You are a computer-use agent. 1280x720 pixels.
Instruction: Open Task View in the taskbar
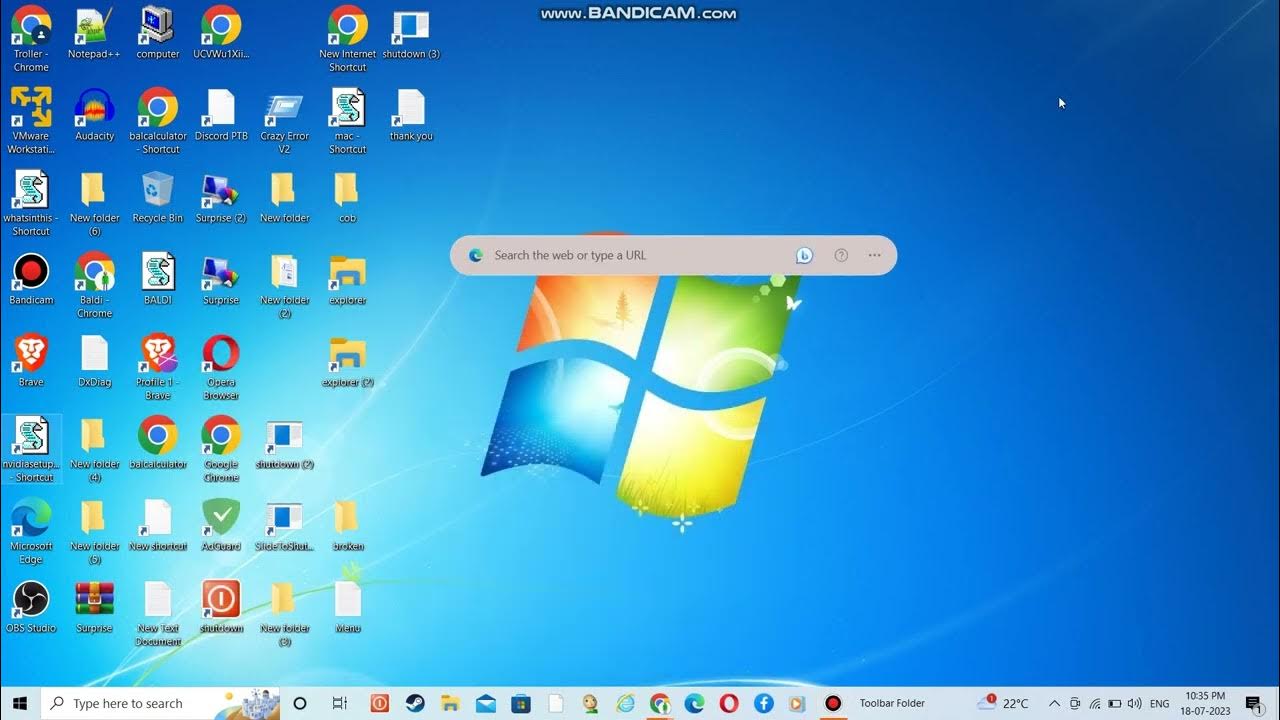tap(339, 703)
